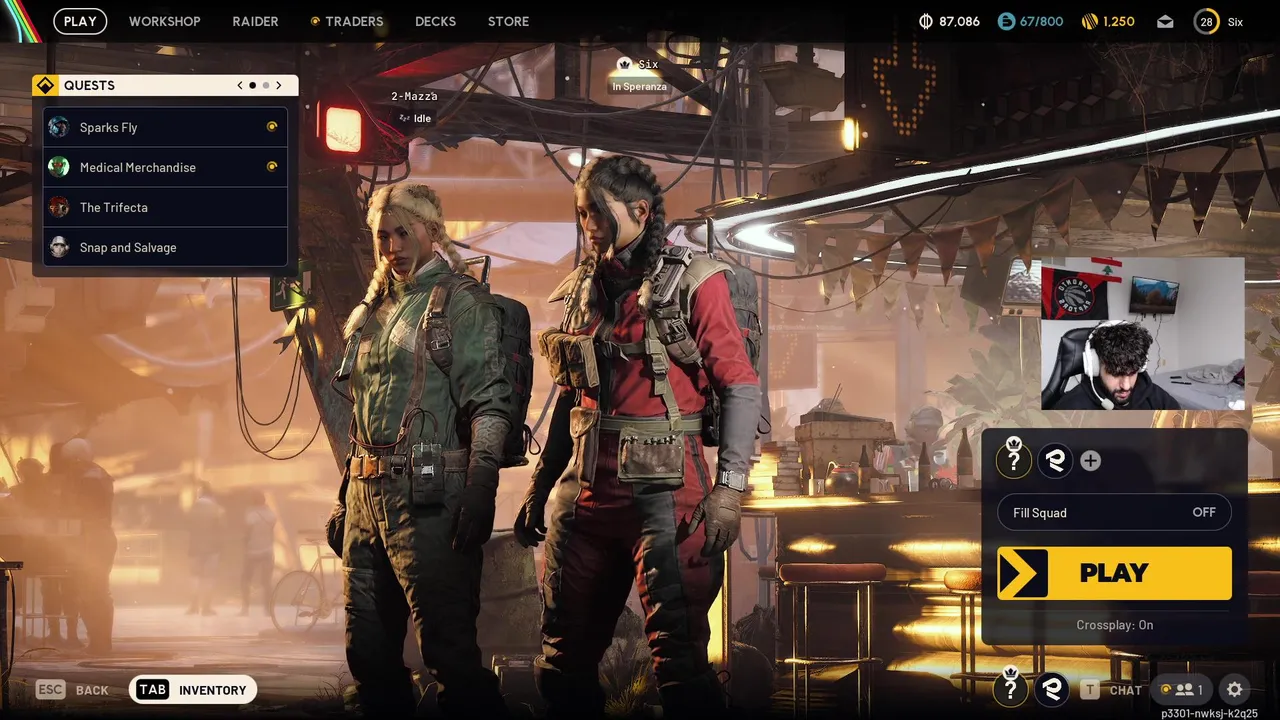Click the Snap and Salvage trader portrait icon

pyautogui.click(x=59, y=247)
